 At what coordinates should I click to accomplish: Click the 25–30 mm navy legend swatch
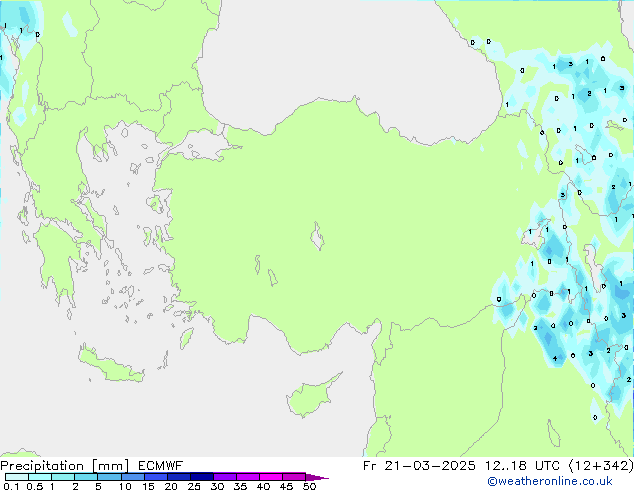click(x=201, y=477)
